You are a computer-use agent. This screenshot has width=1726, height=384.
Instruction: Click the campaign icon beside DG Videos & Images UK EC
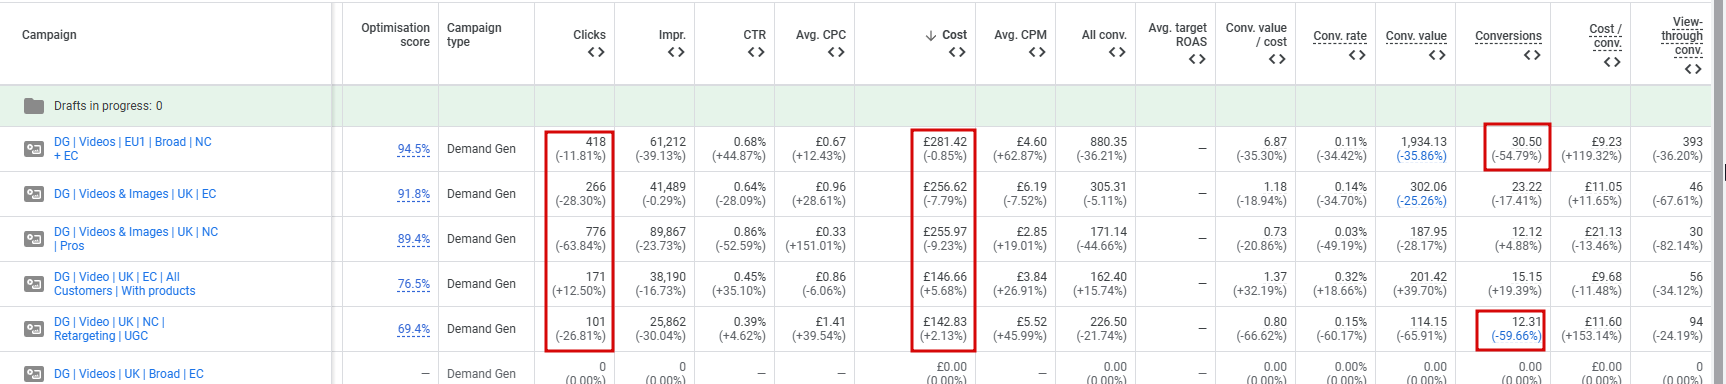[34, 194]
